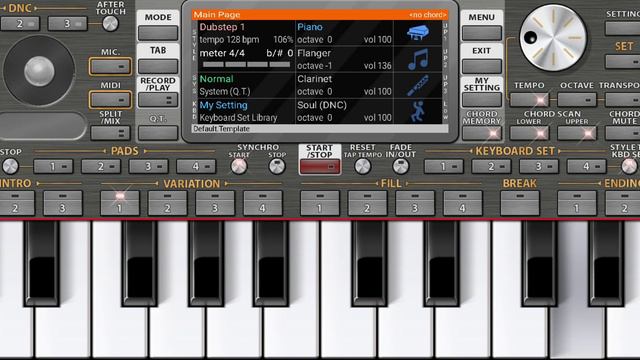Trigger Pad 4
The height and width of the screenshot is (360, 640).
coord(196,167)
